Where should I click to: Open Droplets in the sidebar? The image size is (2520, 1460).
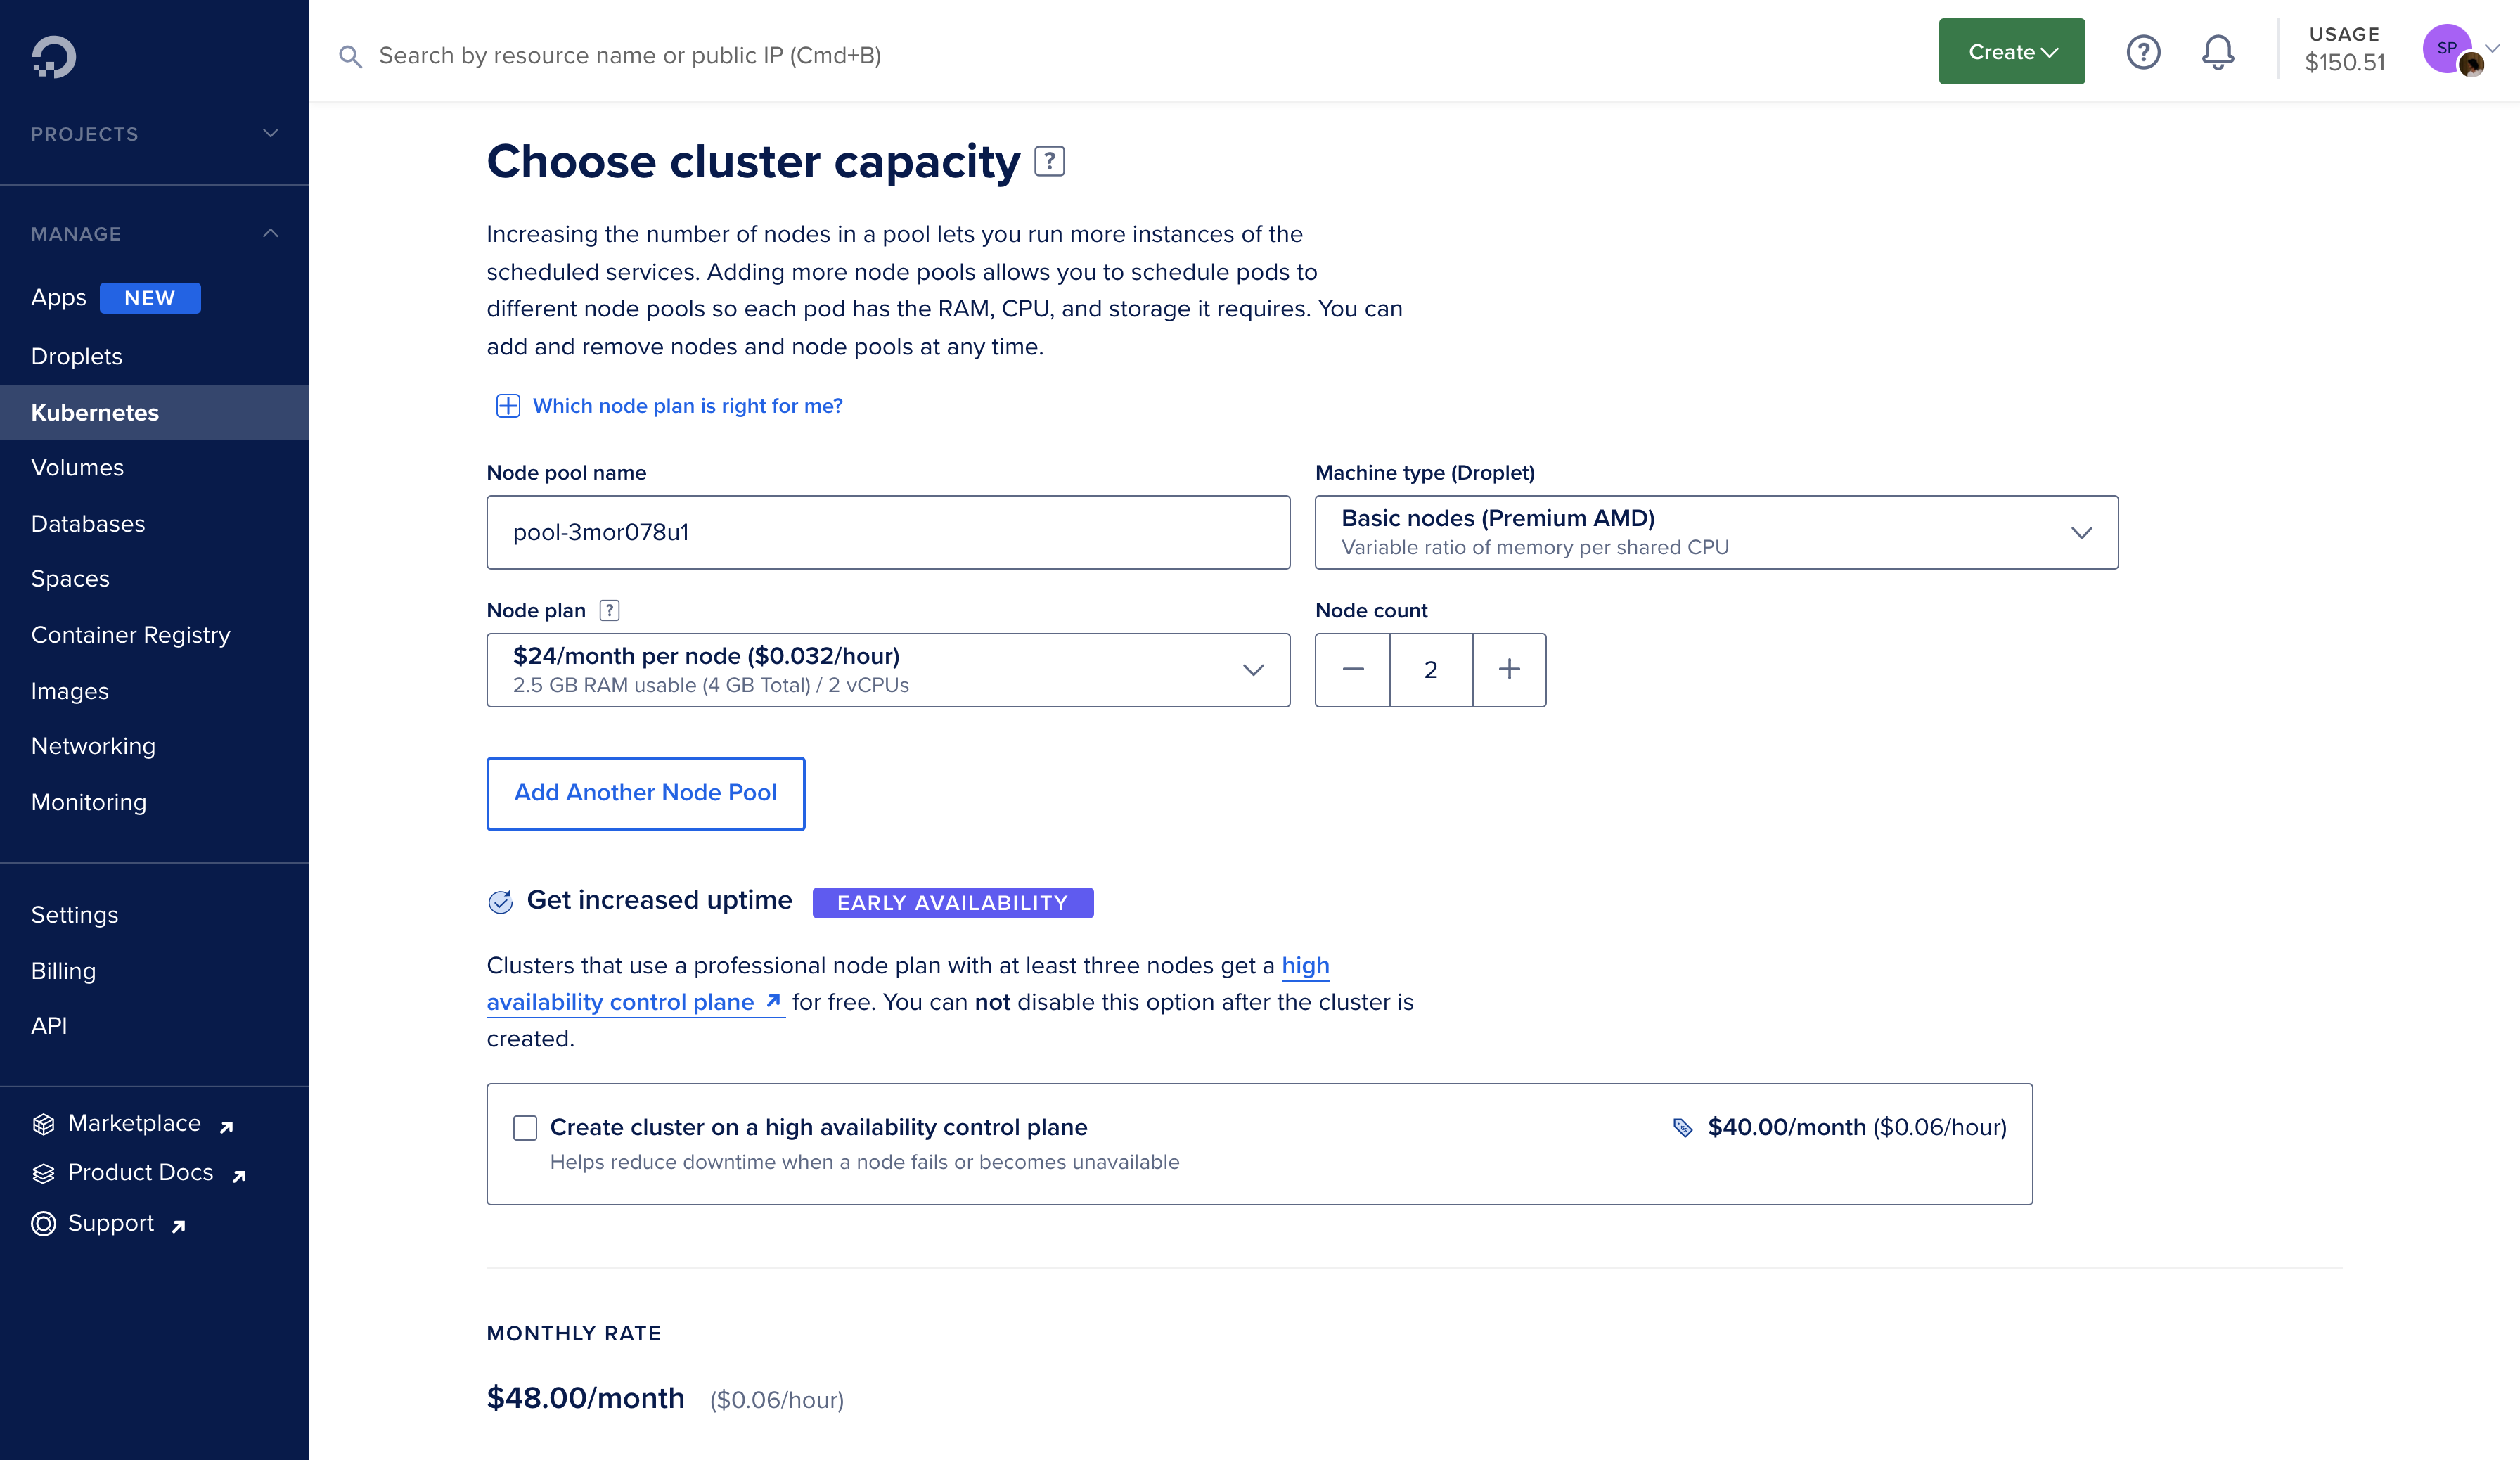[x=77, y=357]
